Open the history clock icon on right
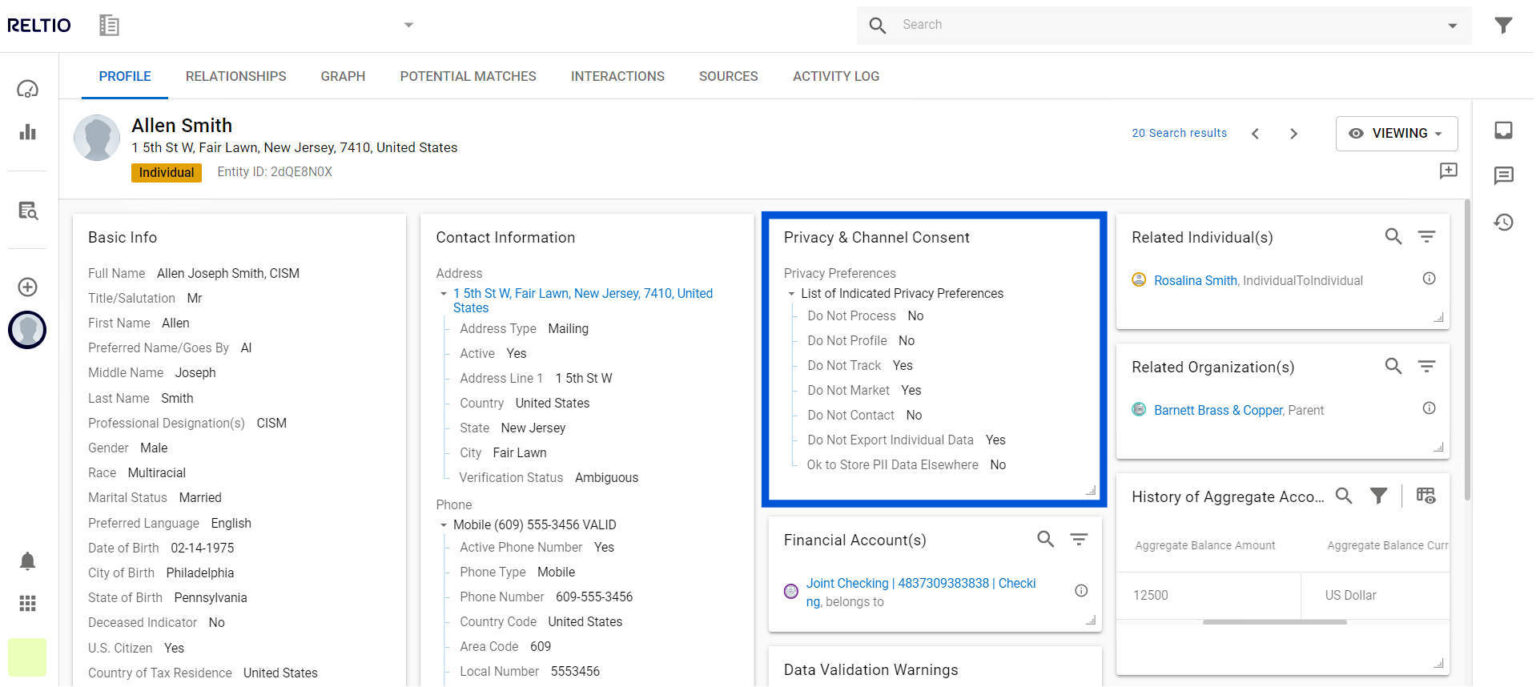Viewport: 1536px width, 687px height. click(1503, 222)
